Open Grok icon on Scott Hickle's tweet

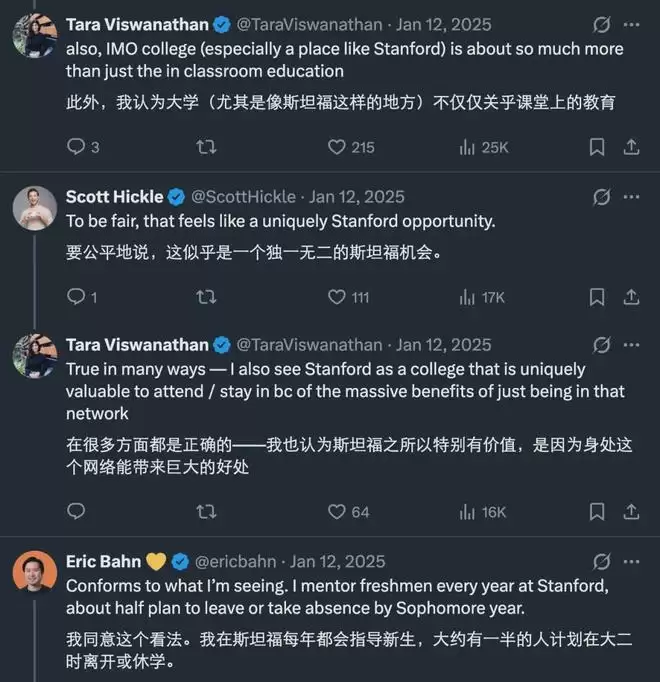point(601,196)
